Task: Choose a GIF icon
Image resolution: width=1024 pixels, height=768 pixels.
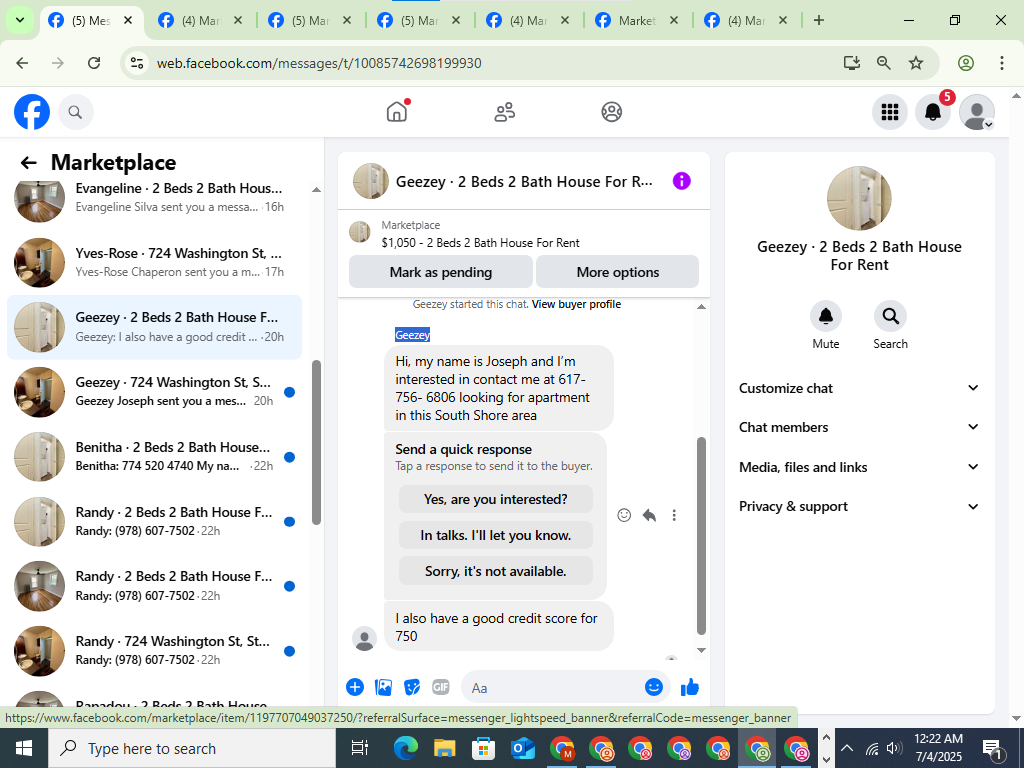Action: (x=441, y=687)
